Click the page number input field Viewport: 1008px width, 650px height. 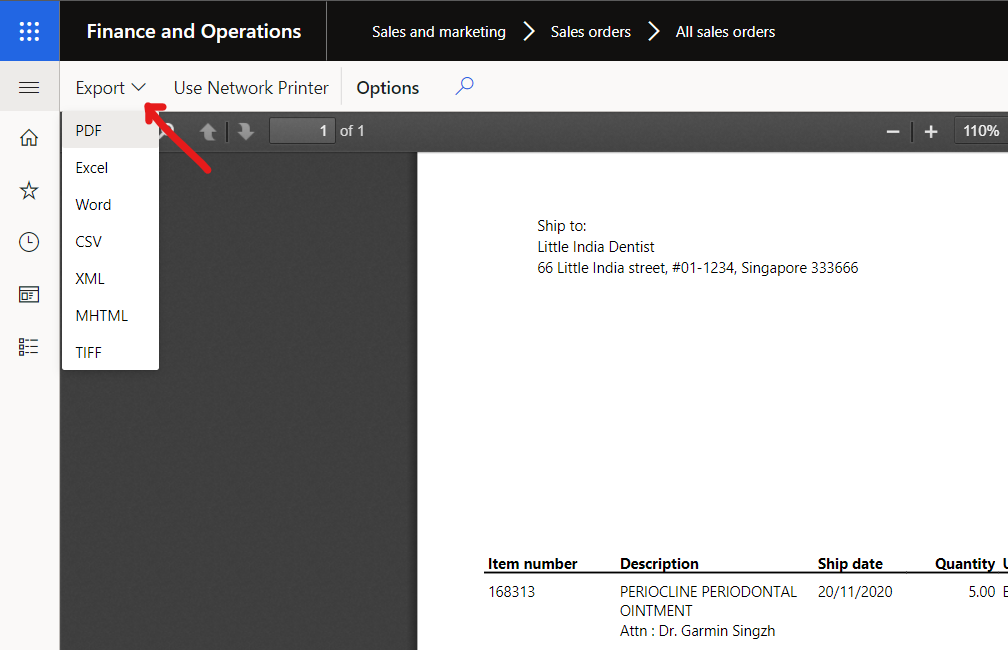[x=302, y=131]
